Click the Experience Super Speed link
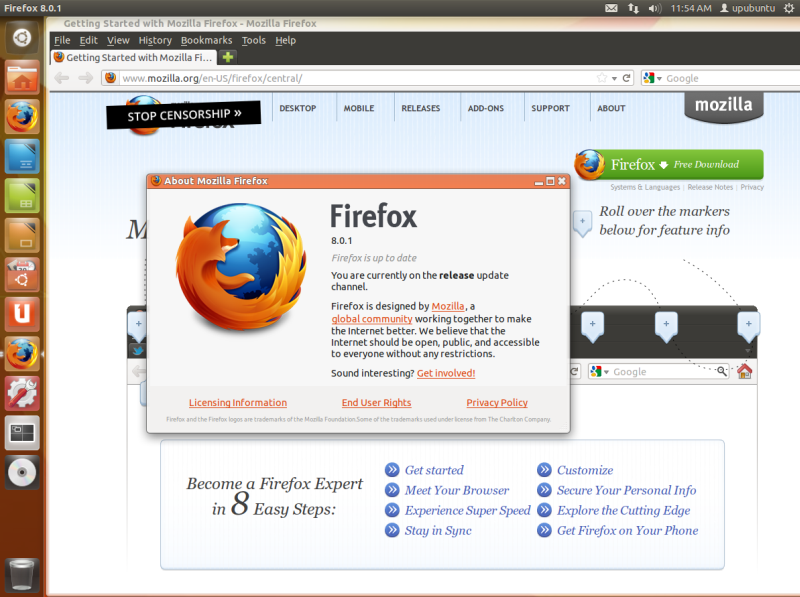The height and width of the screenshot is (597, 800). [467, 510]
